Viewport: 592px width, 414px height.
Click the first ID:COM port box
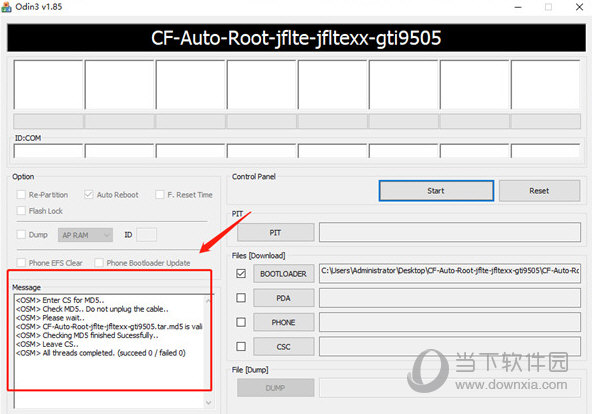(x=48, y=151)
